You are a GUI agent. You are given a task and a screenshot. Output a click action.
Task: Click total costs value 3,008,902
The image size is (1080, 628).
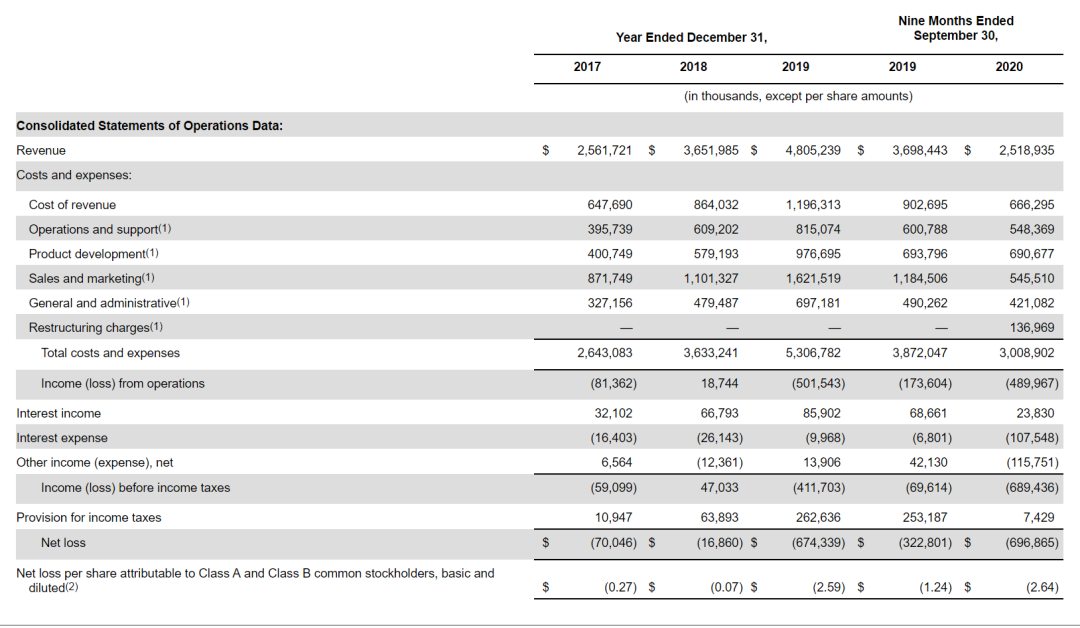pyautogui.click(x=1026, y=353)
